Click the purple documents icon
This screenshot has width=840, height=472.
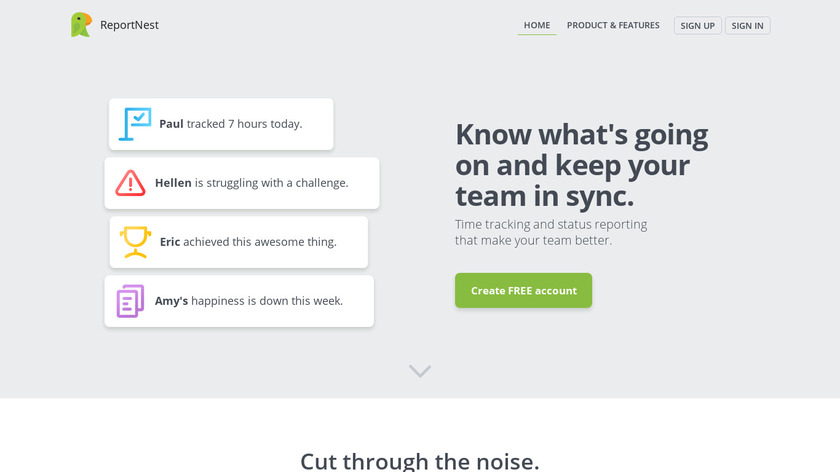(x=130, y=301)
